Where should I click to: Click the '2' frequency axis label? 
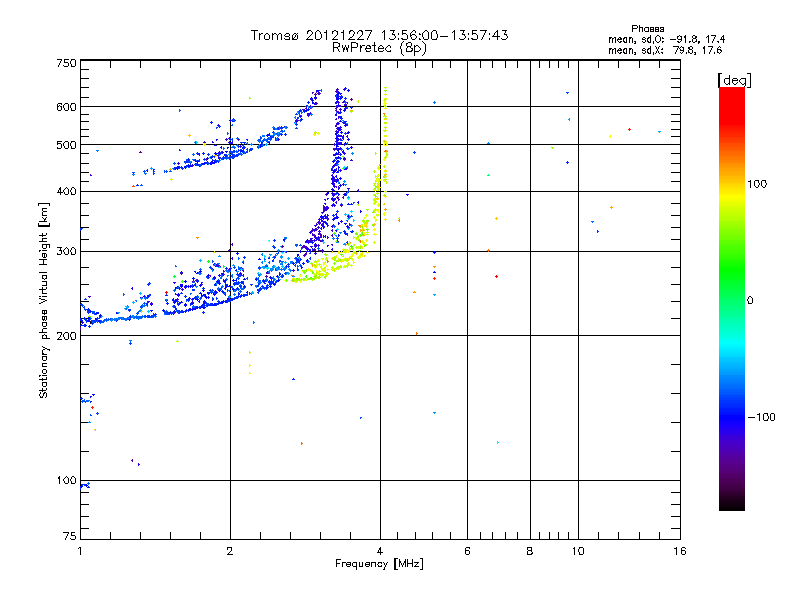point(230,551)
